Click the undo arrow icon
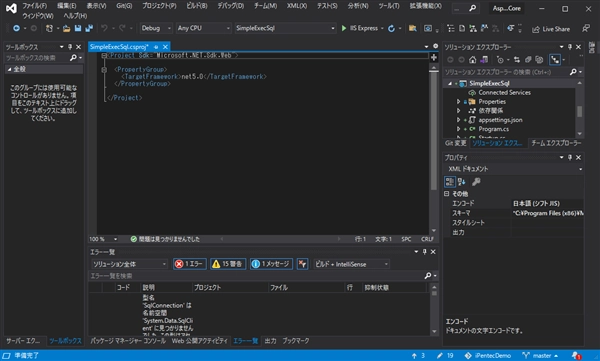 104,28
